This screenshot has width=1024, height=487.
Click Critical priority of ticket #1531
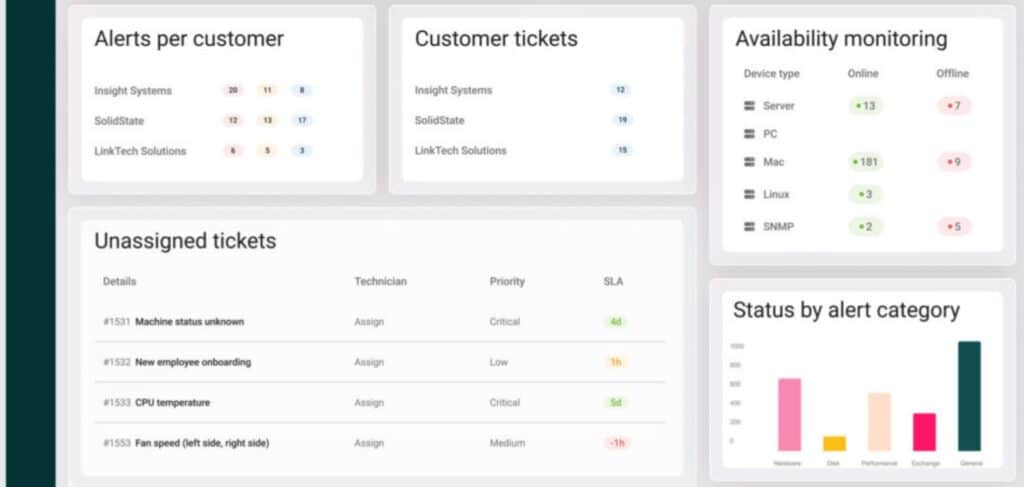(x=505, y=322)
